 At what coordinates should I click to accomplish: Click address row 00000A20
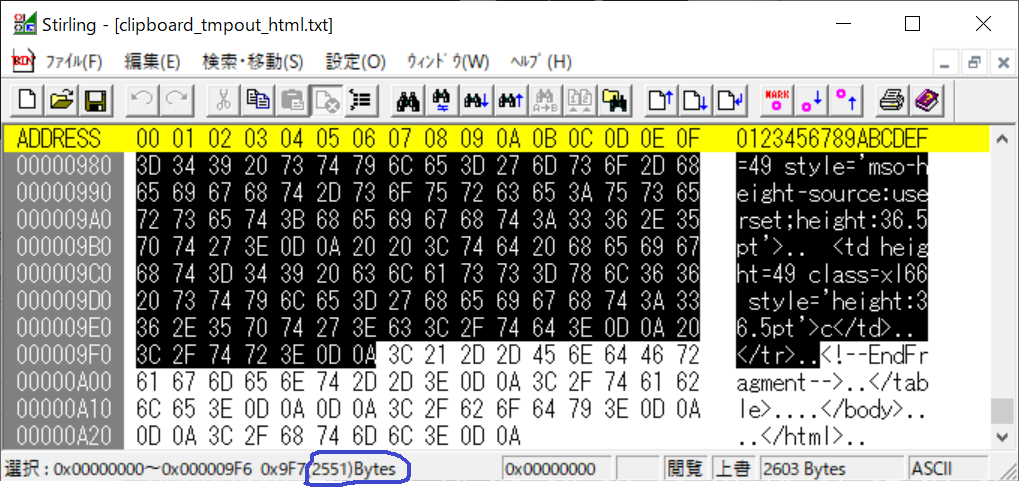click(64, 435)
